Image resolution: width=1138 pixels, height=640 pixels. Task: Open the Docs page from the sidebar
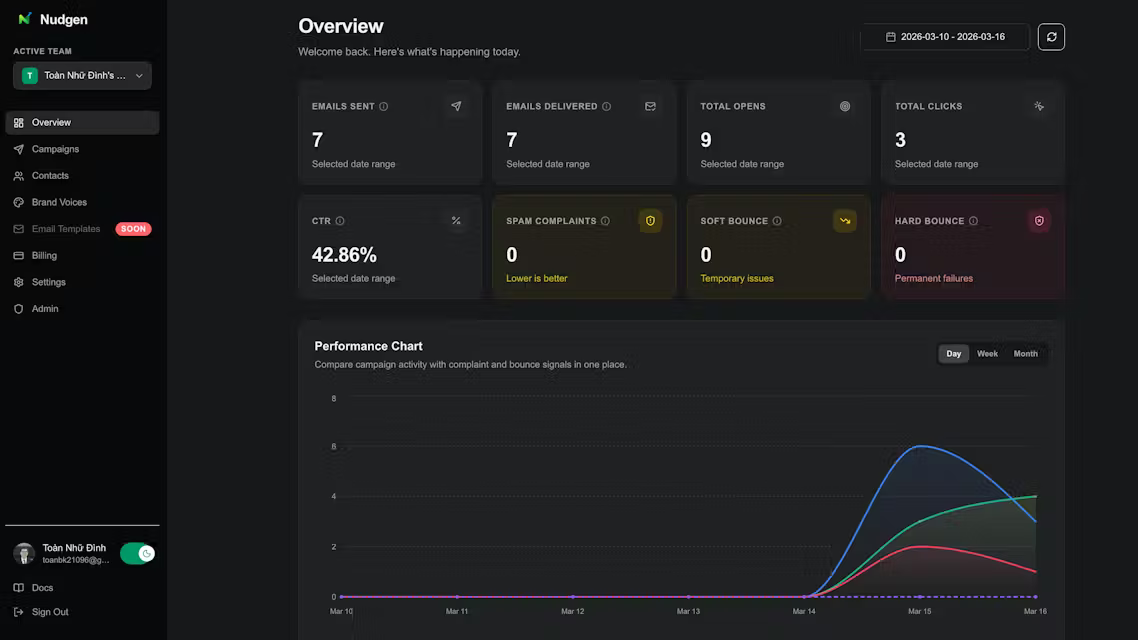40,587
